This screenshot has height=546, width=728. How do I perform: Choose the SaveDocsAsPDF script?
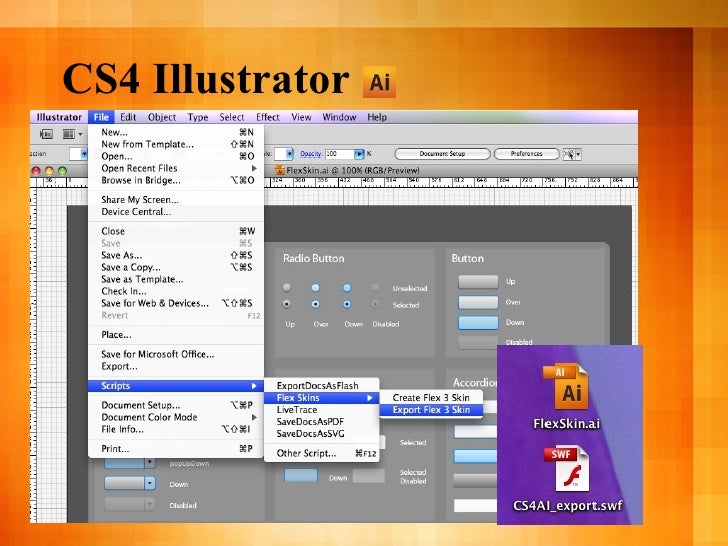point(321,422)
